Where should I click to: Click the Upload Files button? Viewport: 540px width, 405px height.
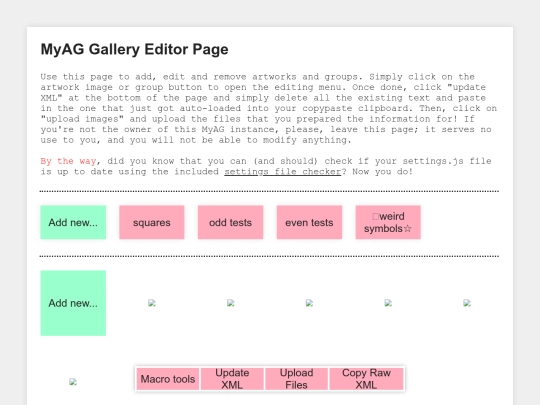(296, 379)
